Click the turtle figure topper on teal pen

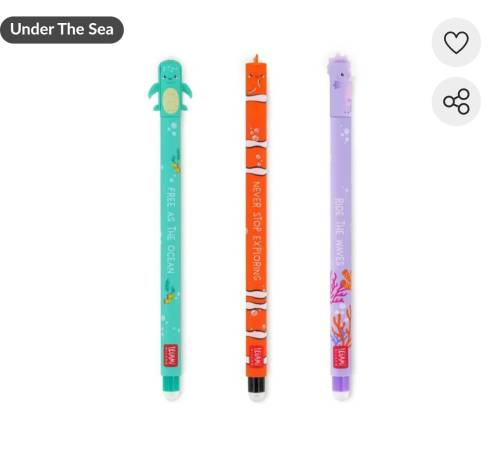[x=170, y=86]
